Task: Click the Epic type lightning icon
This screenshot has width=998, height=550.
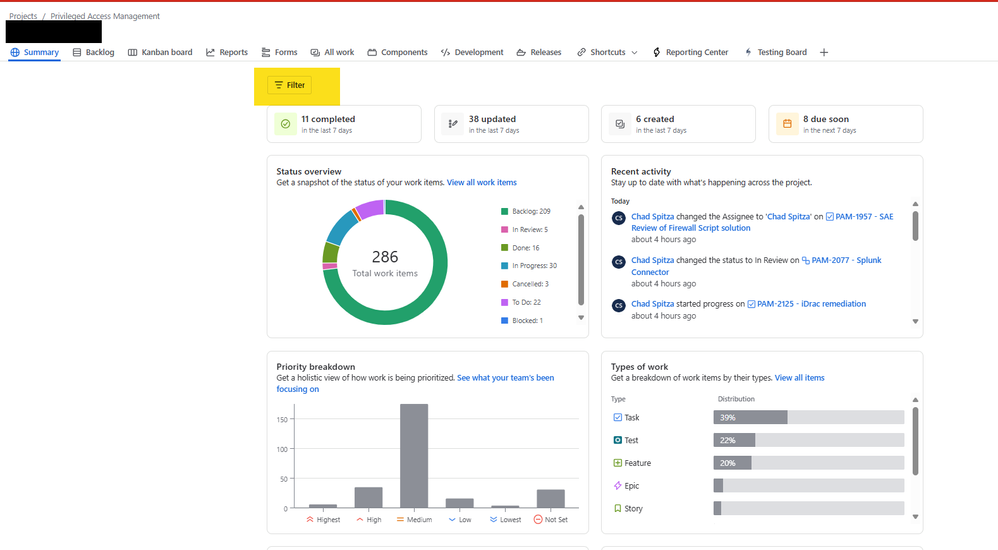Action: (617, 486)
